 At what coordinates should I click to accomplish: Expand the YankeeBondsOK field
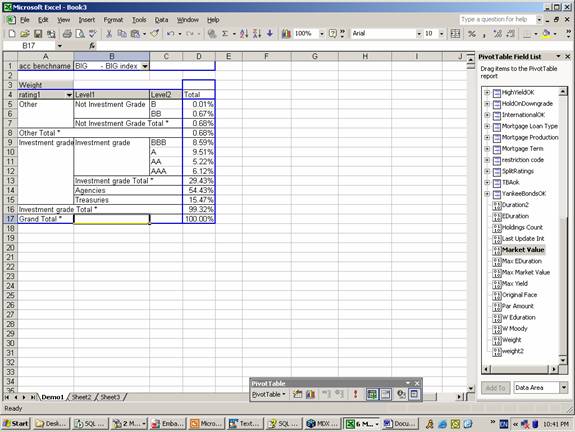[487, 194]
